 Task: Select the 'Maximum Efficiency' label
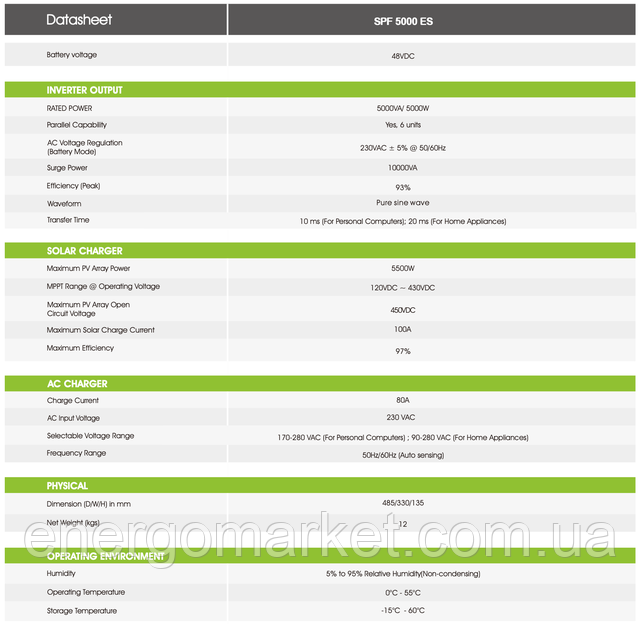80,348
